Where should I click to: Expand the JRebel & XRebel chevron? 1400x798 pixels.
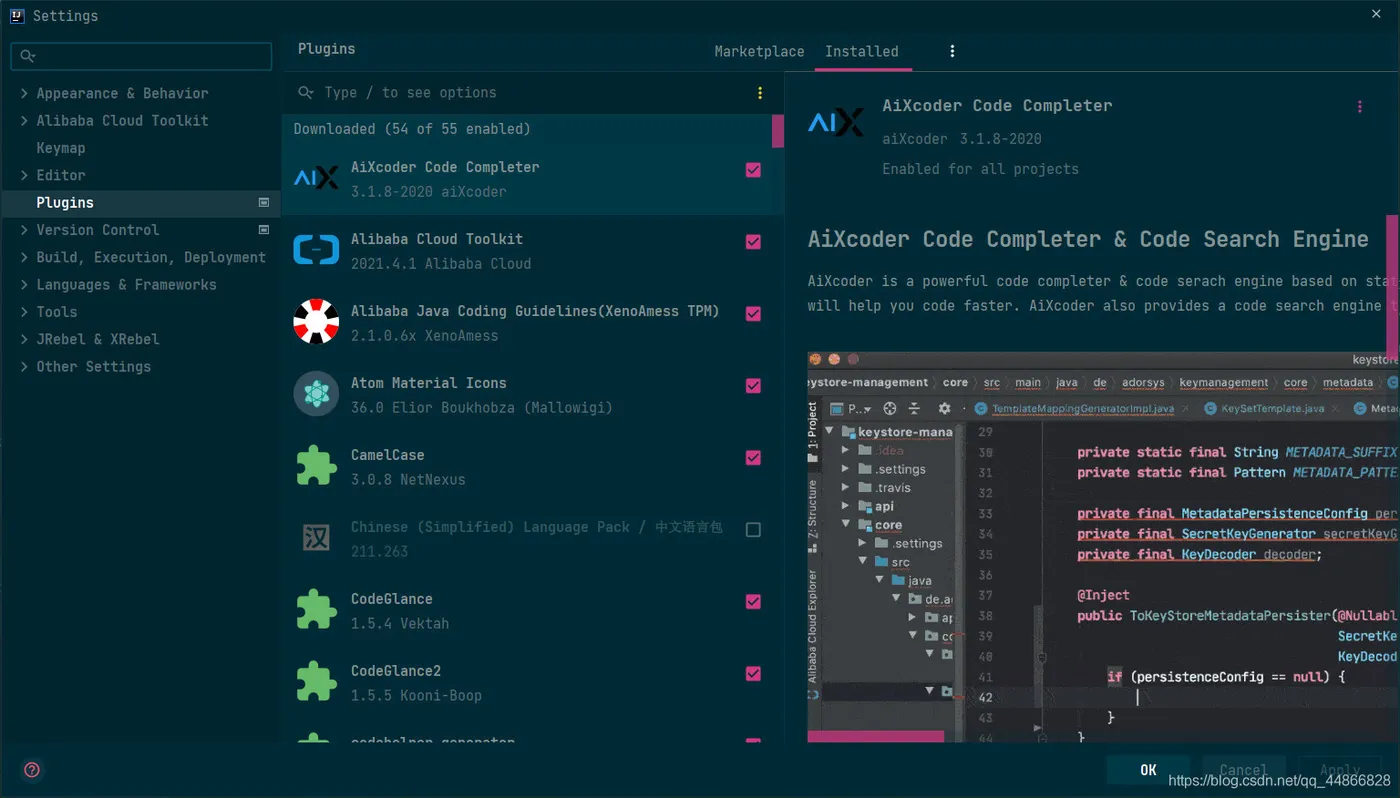click(24, 339)
